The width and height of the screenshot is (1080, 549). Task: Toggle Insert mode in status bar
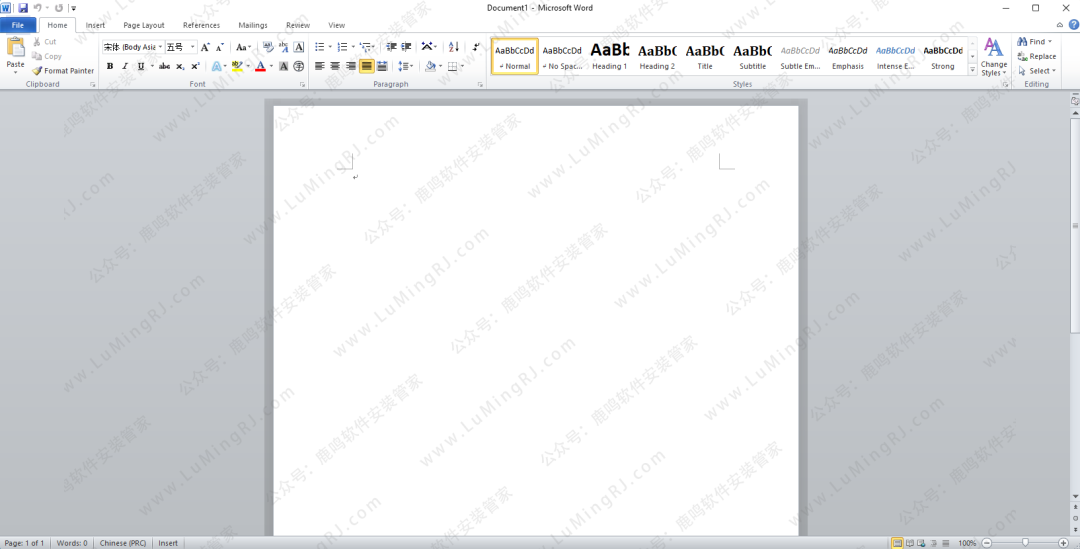(x=168, y=543)
